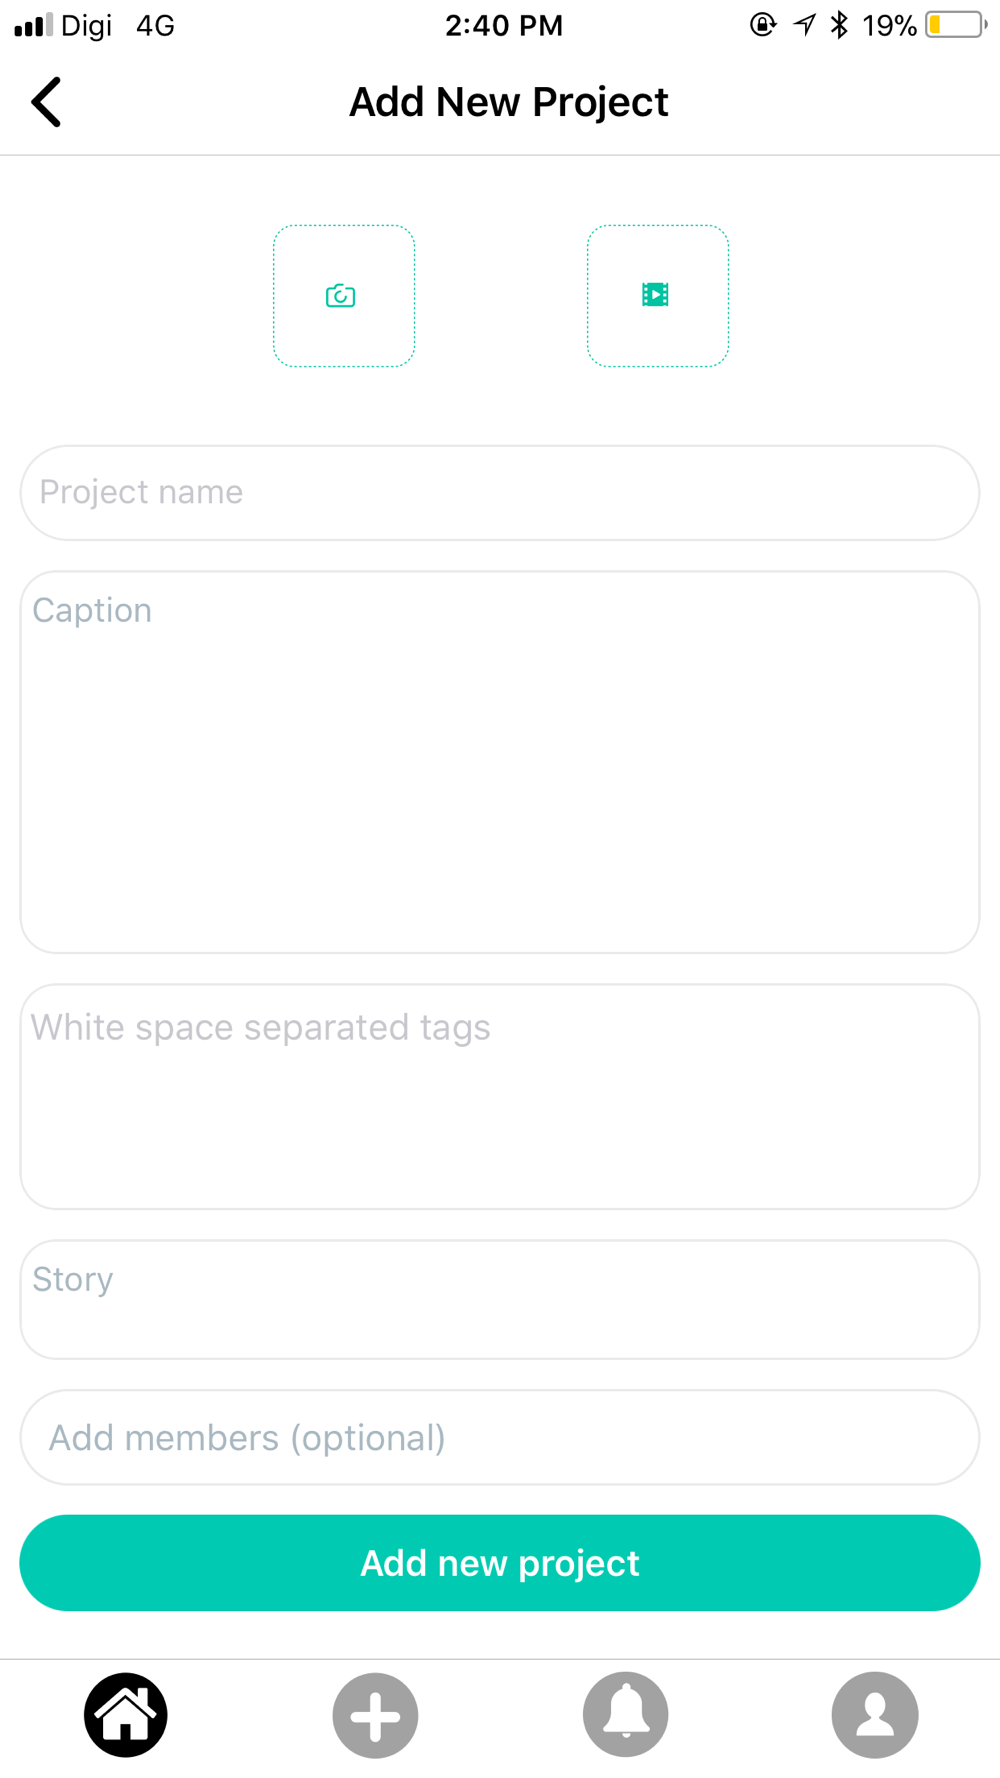
Task: Focus the Project name field
Action: click(x=500, y=493)
